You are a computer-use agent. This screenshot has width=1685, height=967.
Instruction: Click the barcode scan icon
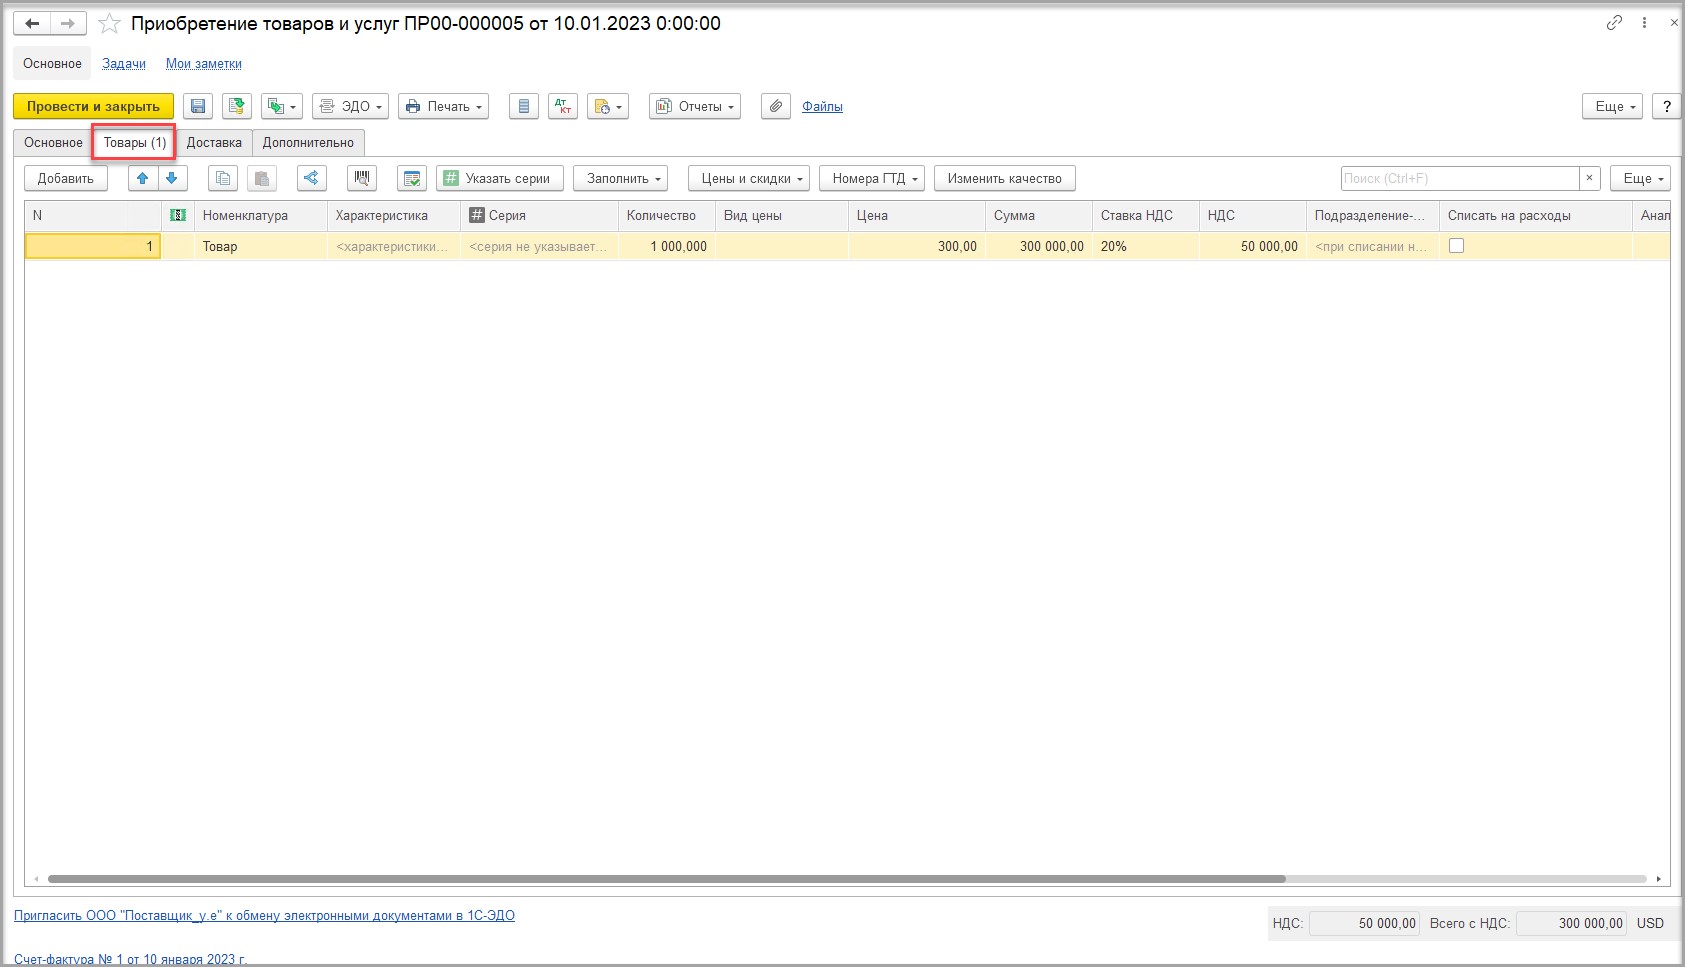[x=361, y=179]
